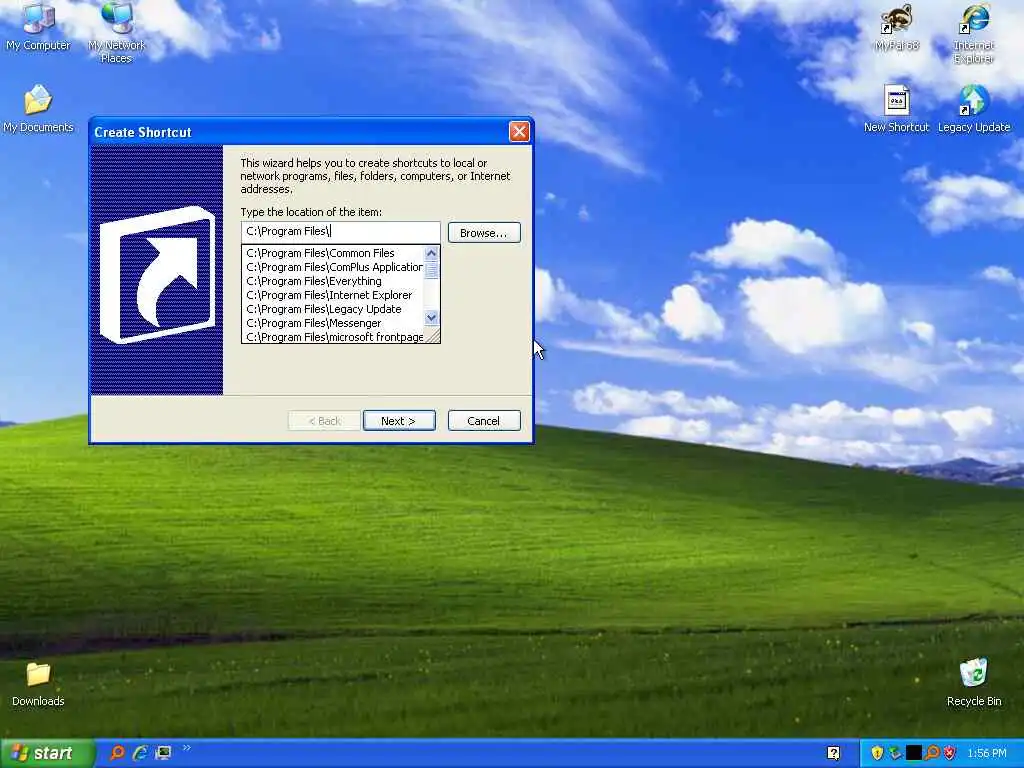
Task: Launch Everything search from Quick Launch
Action: click(x=117, y=753)
